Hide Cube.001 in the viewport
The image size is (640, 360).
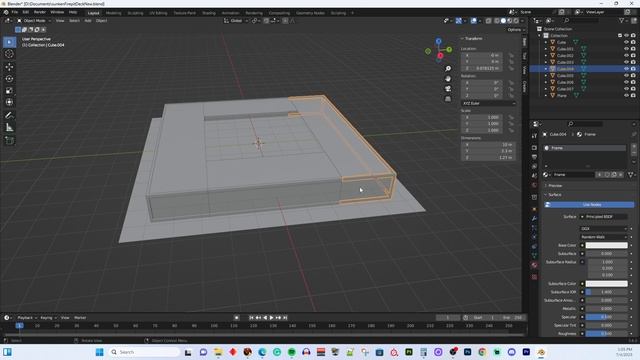click(x=626, y=49)
